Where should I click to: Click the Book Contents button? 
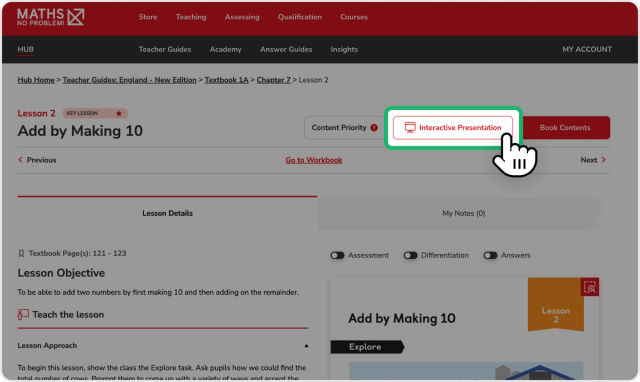[565, 128]
